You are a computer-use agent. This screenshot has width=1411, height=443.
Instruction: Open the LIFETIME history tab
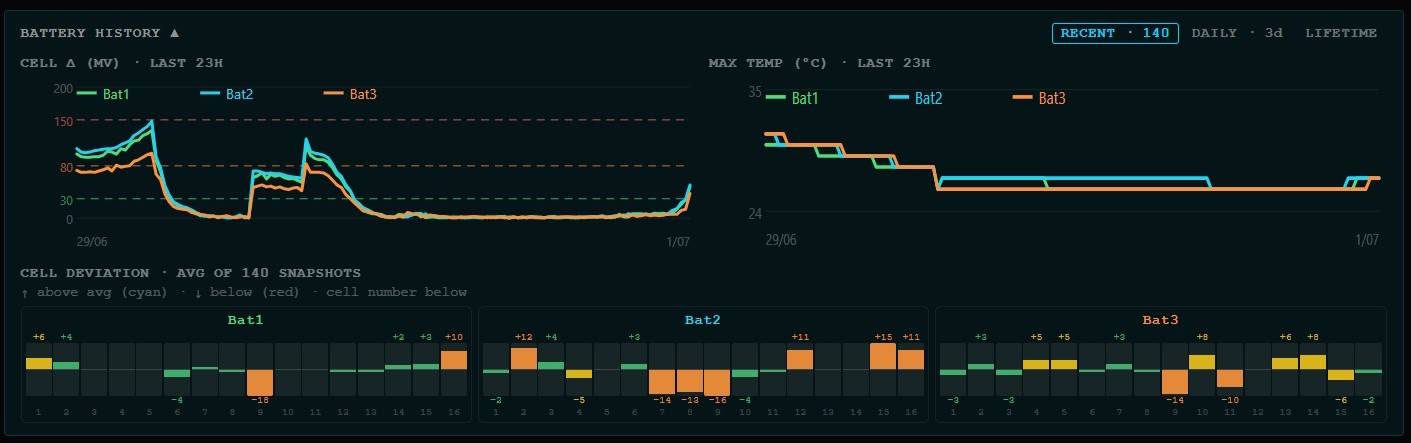pyautogui.click(x=1341, y=33)
